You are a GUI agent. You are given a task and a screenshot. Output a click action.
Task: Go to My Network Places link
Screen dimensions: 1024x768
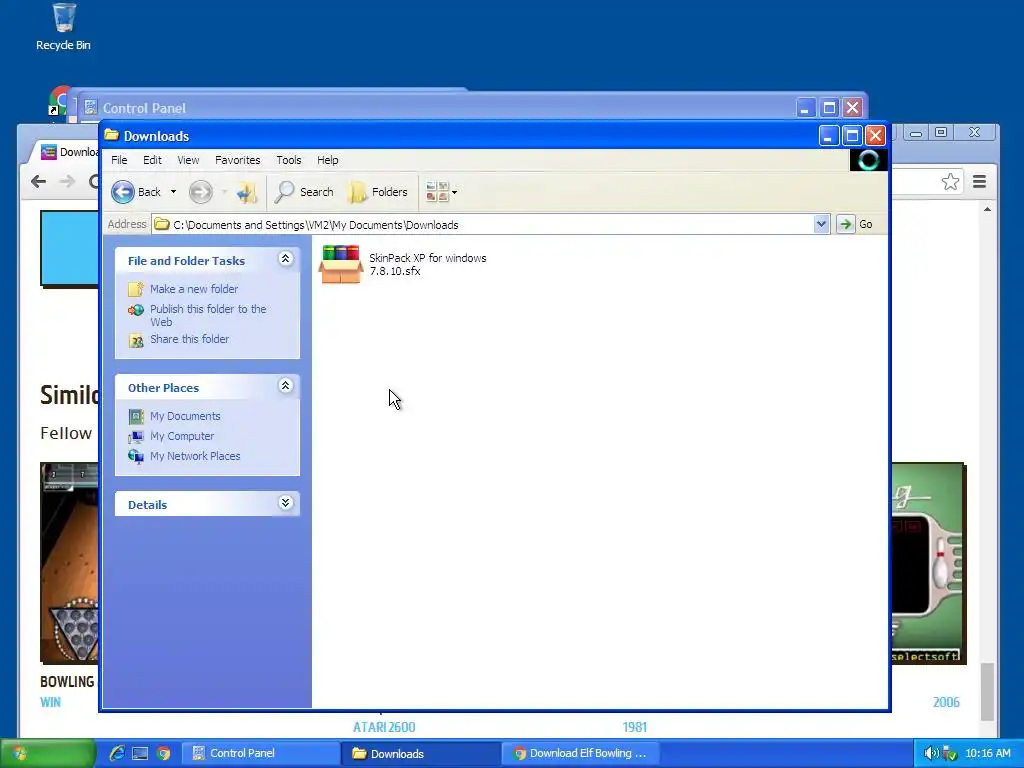tap(195, 456)
